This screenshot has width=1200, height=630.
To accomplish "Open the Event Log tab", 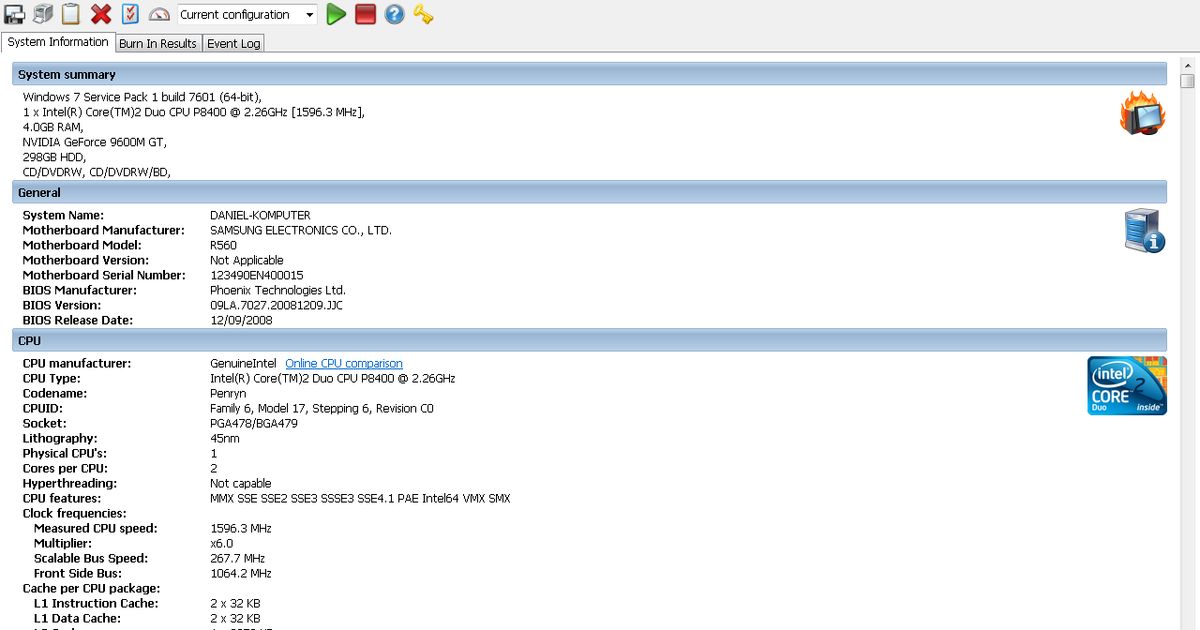I will 232,43.
